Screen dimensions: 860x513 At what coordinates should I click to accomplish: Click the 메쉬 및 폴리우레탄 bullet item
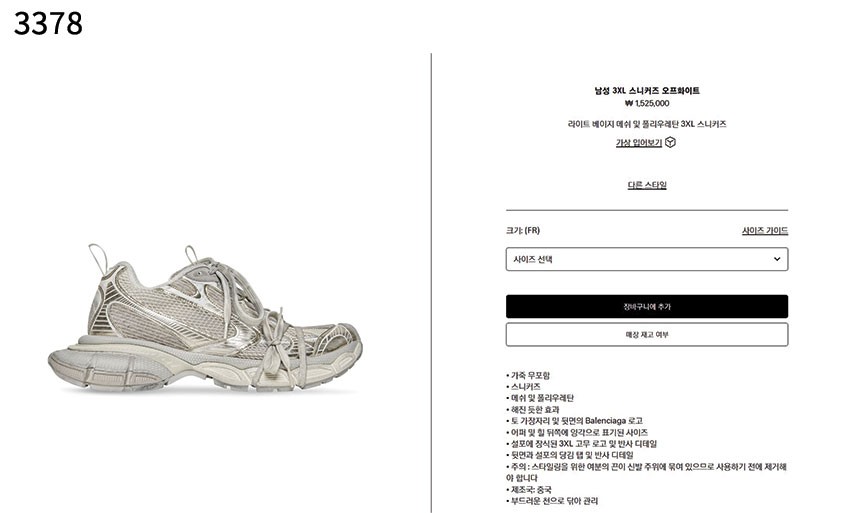click(540, 398)
